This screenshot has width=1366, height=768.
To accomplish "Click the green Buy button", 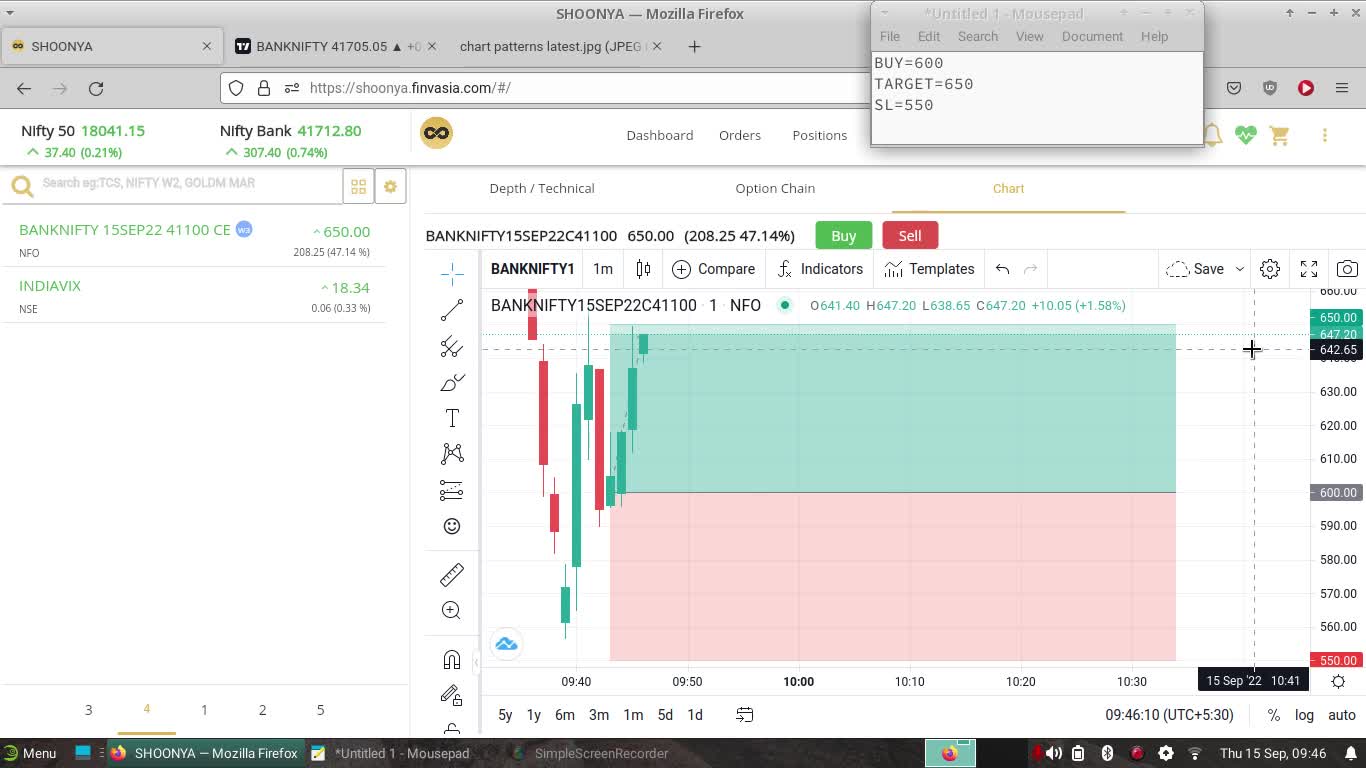I will pos(843,235).
